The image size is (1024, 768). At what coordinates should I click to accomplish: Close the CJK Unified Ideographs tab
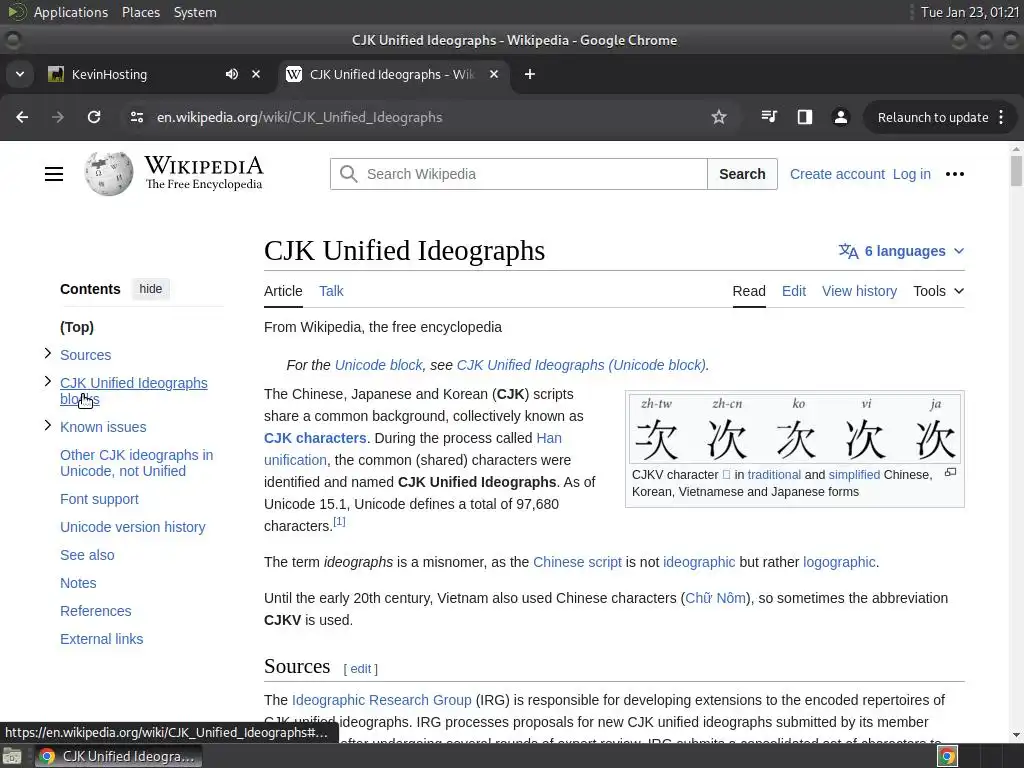click(x=494, y=74)
